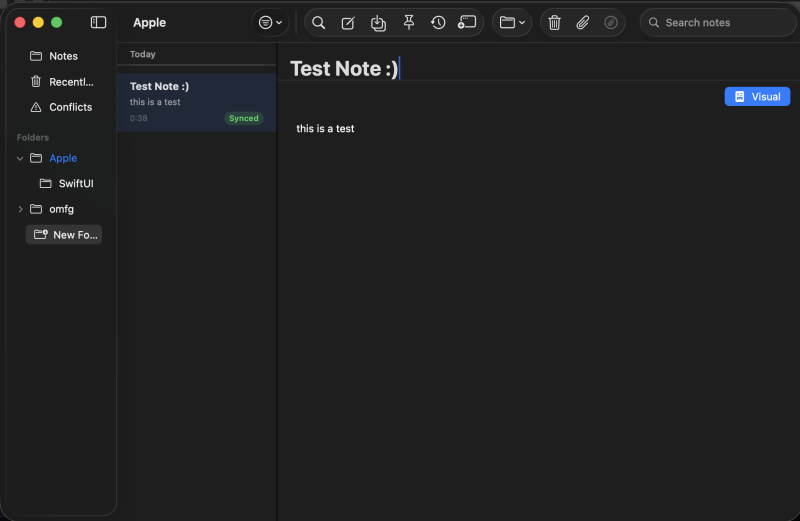Open the filter options dropdown
Viewport: 800px width, 521px height.
[x=270, y=22]
